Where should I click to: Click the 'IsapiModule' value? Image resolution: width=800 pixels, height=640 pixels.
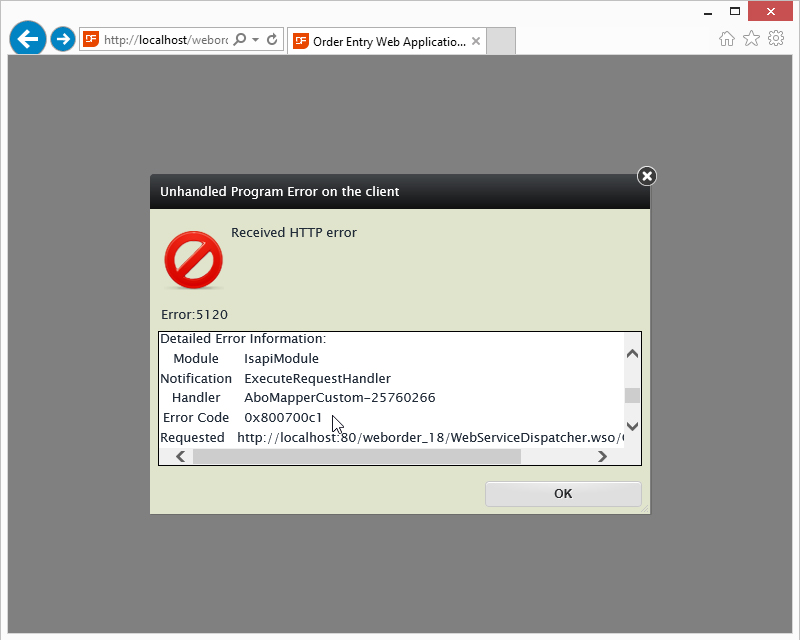click(281, 359)
